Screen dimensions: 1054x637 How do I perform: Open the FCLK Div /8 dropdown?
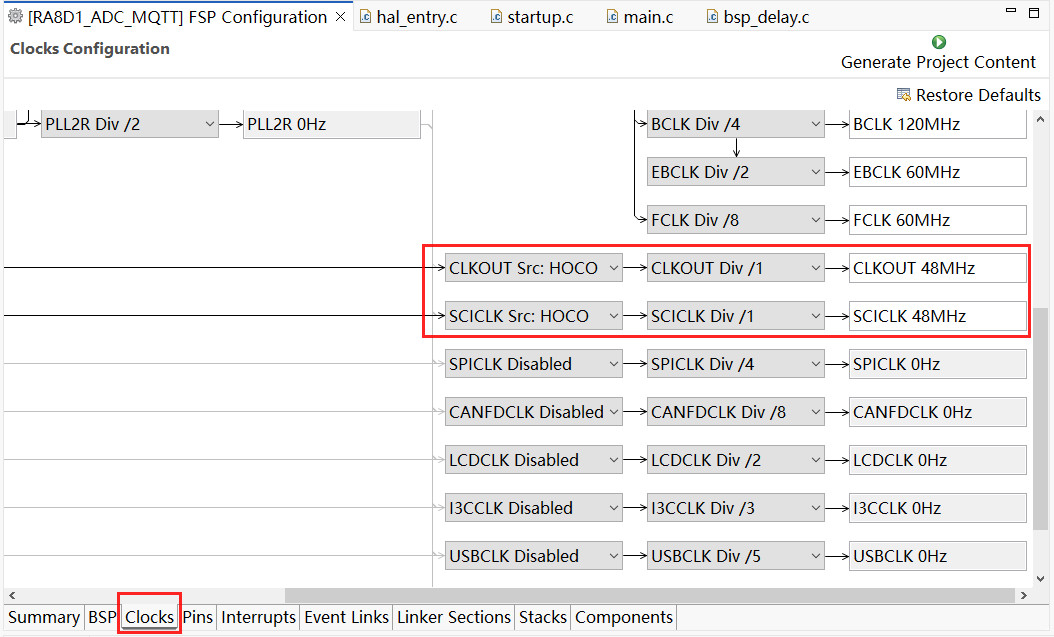click(735, 220)
